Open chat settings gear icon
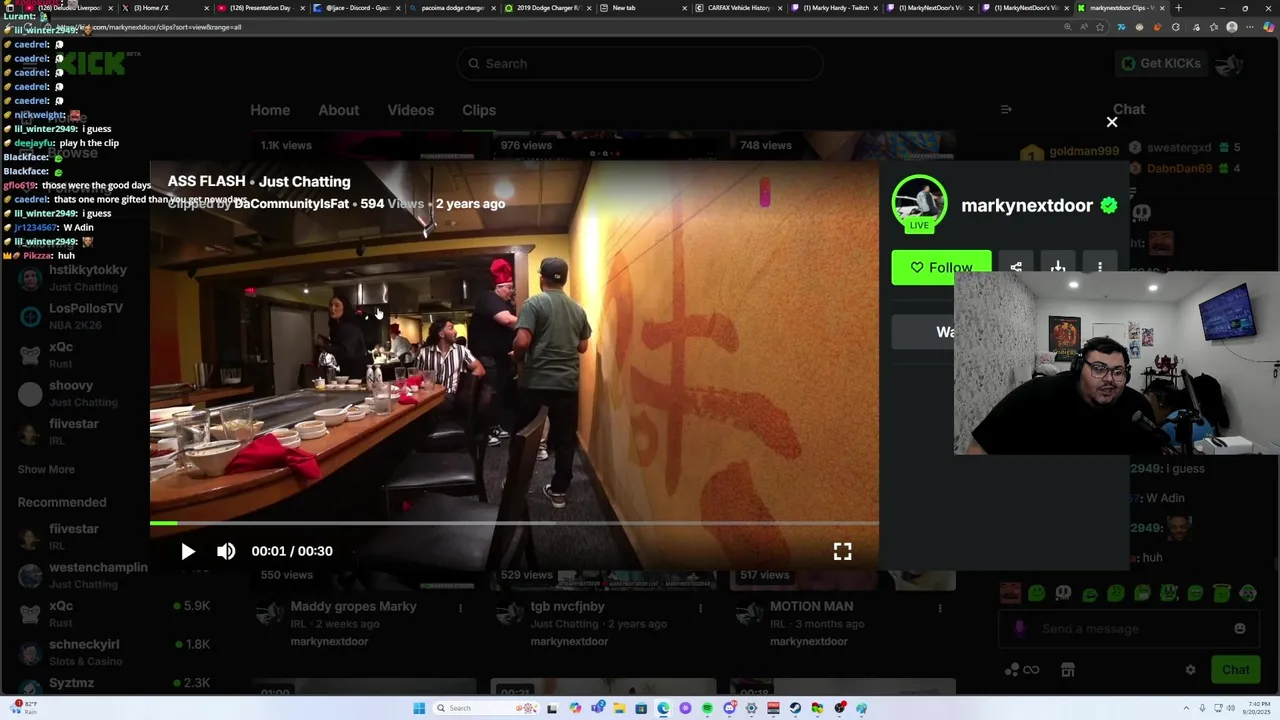The height and width of the screenshot is (720, 1280). [1190, 670]
